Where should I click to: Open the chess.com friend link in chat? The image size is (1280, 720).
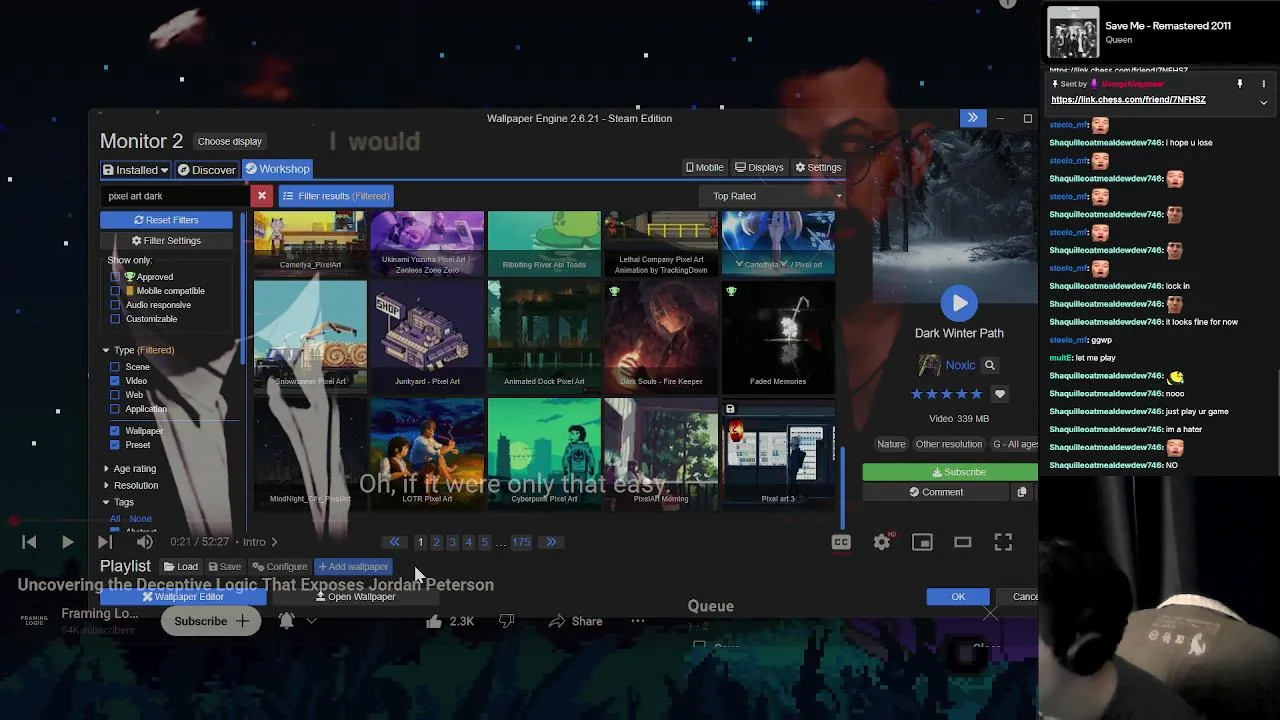(x=1128, y=100)
